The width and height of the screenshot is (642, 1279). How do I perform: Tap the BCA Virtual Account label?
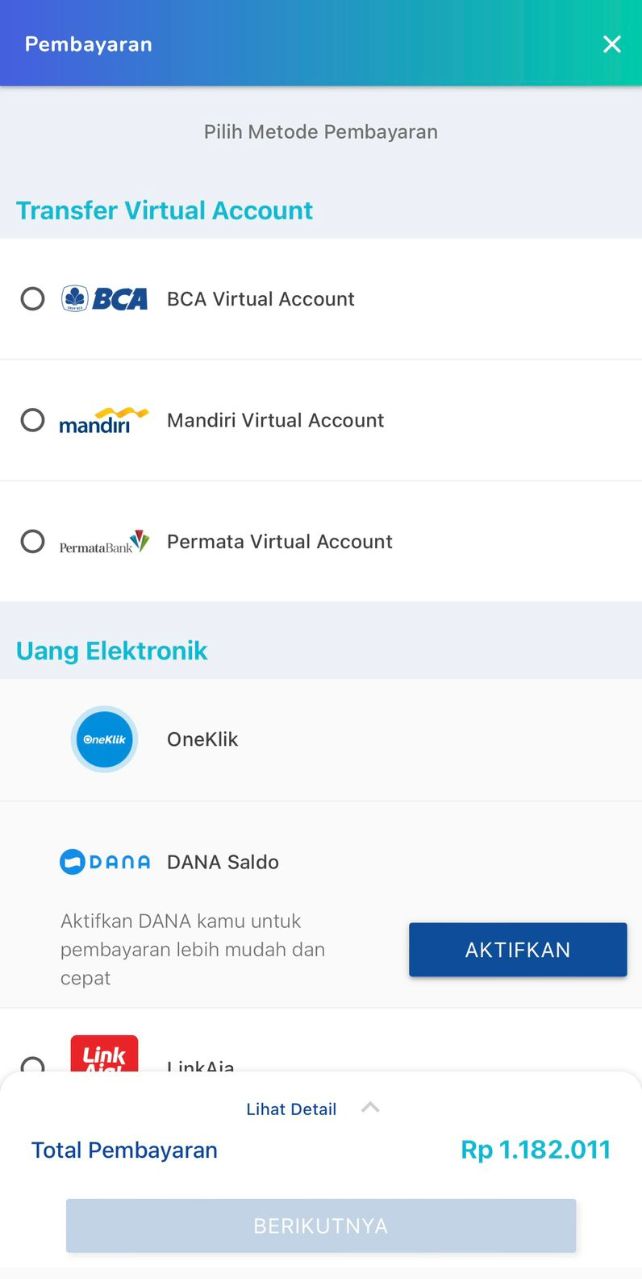coord(261,299)
